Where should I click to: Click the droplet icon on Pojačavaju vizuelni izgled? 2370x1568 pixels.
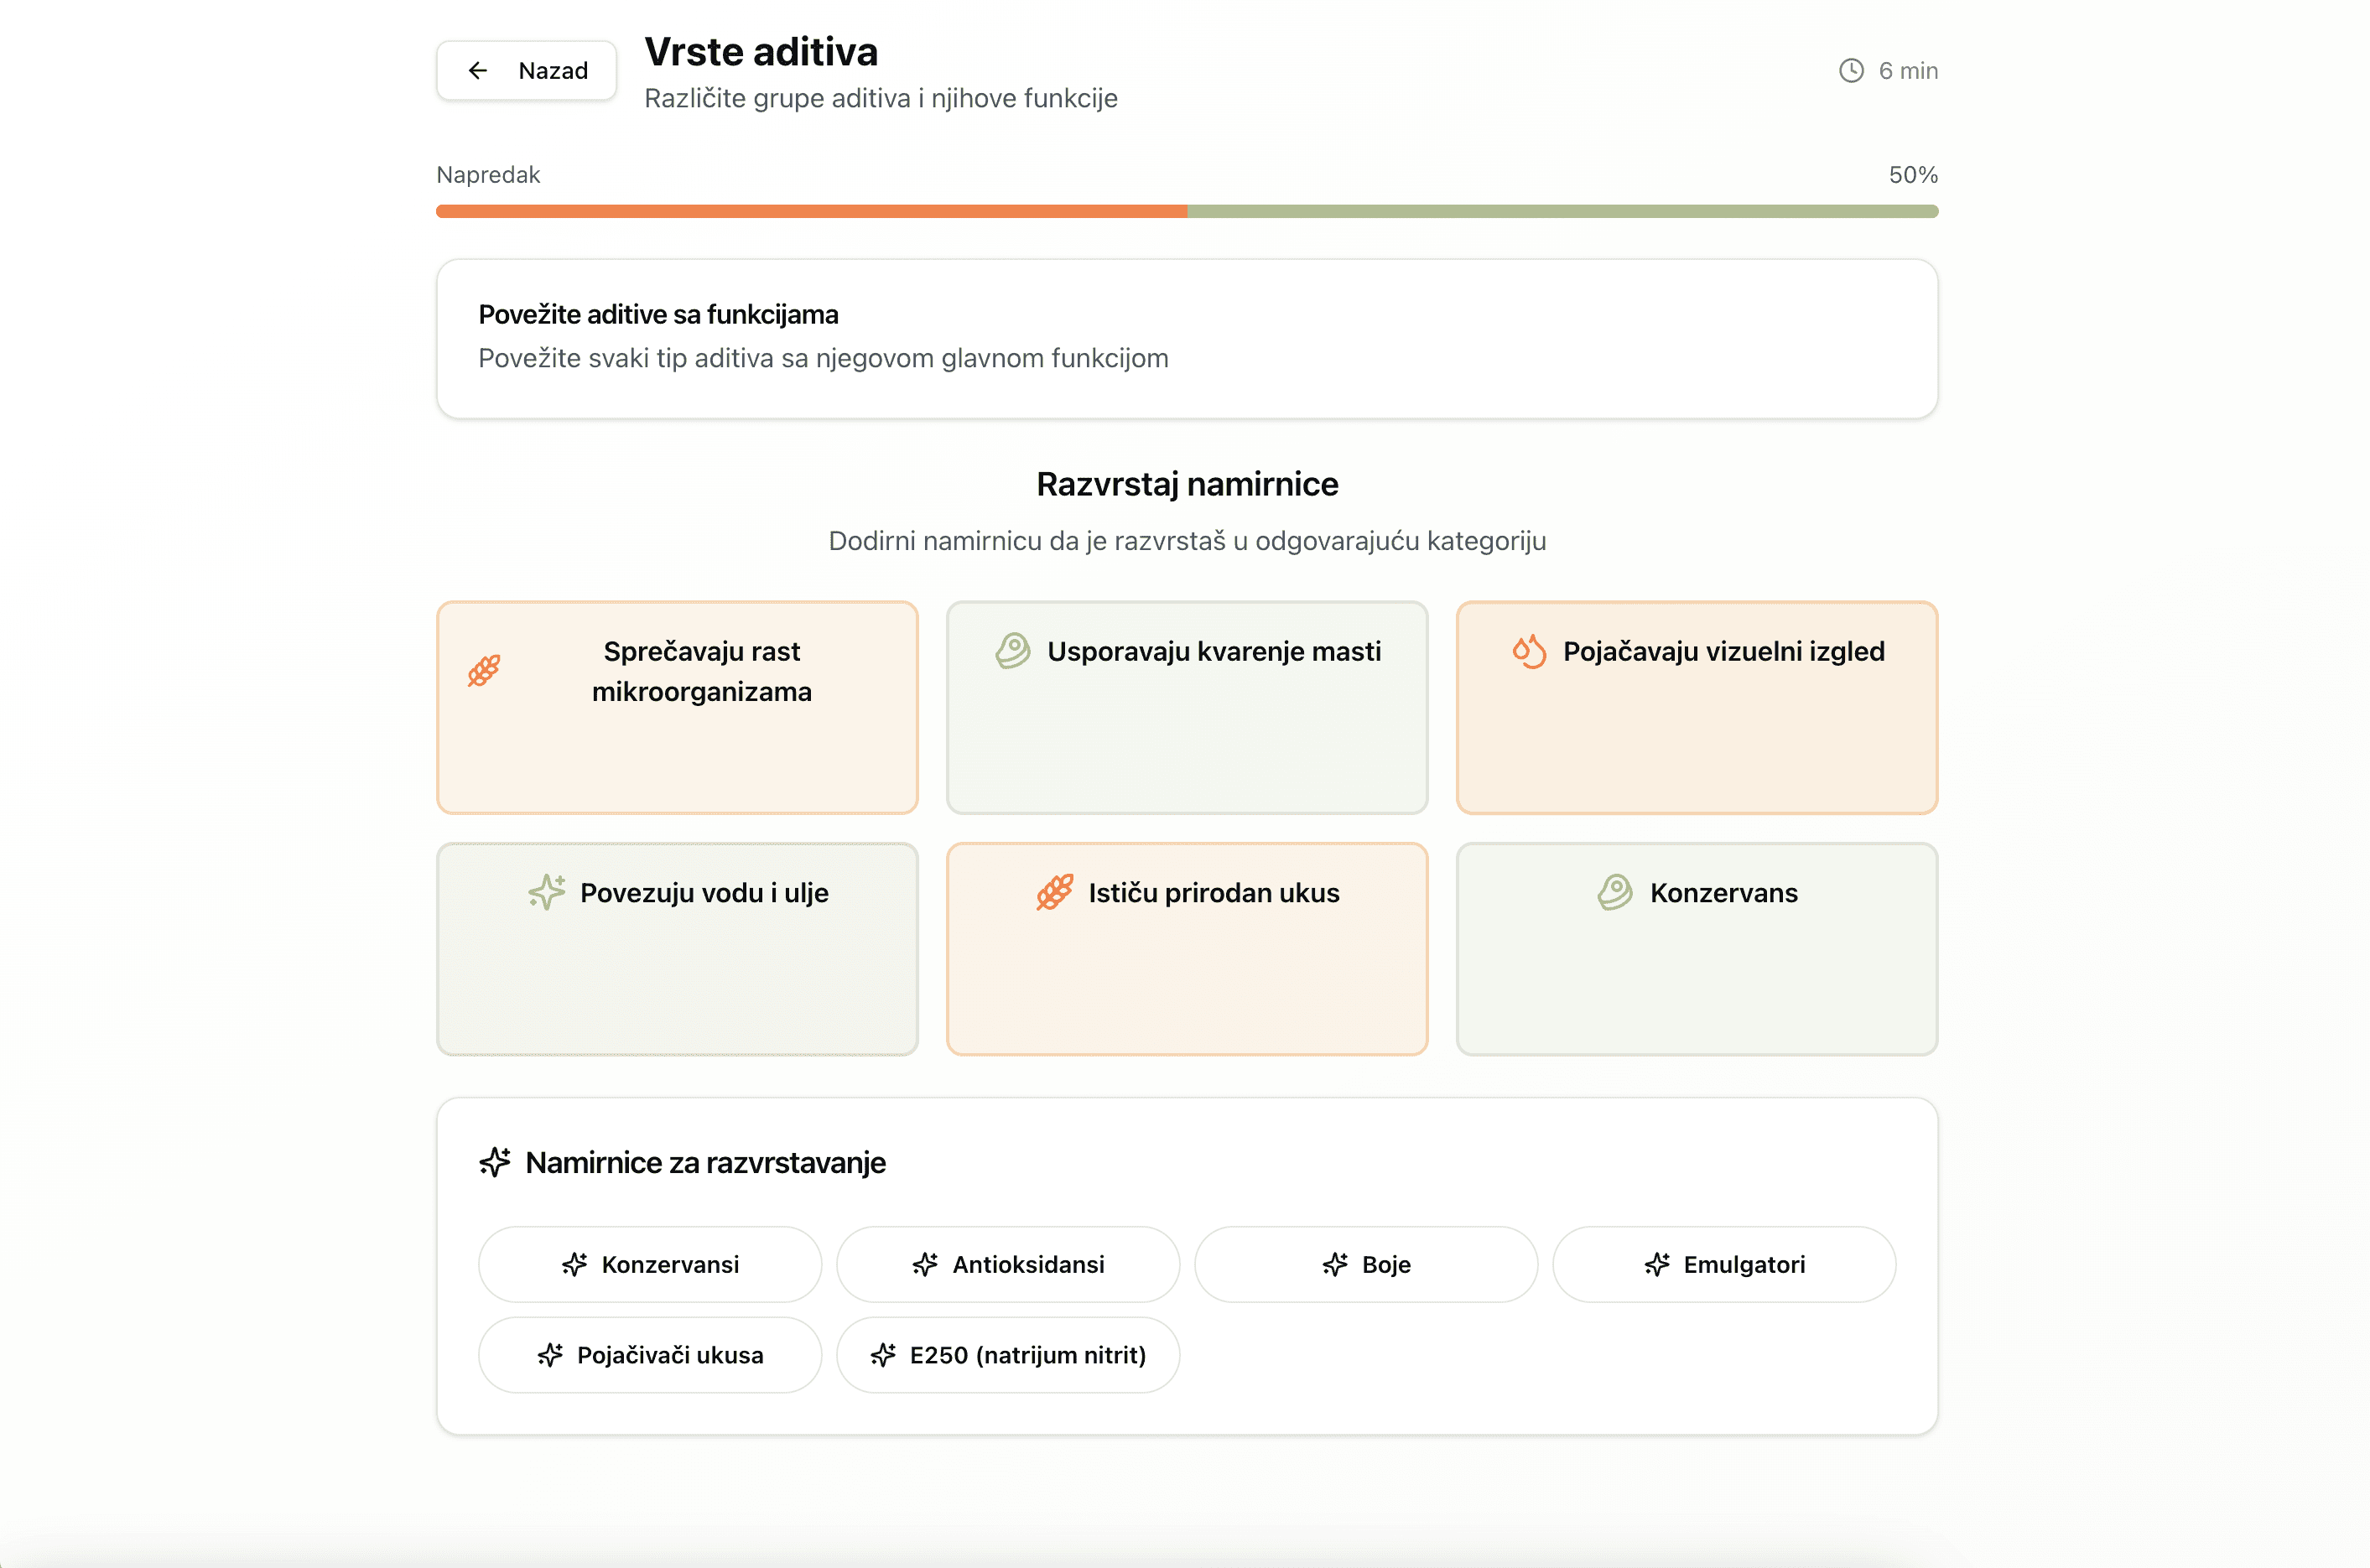[1529, 651]
